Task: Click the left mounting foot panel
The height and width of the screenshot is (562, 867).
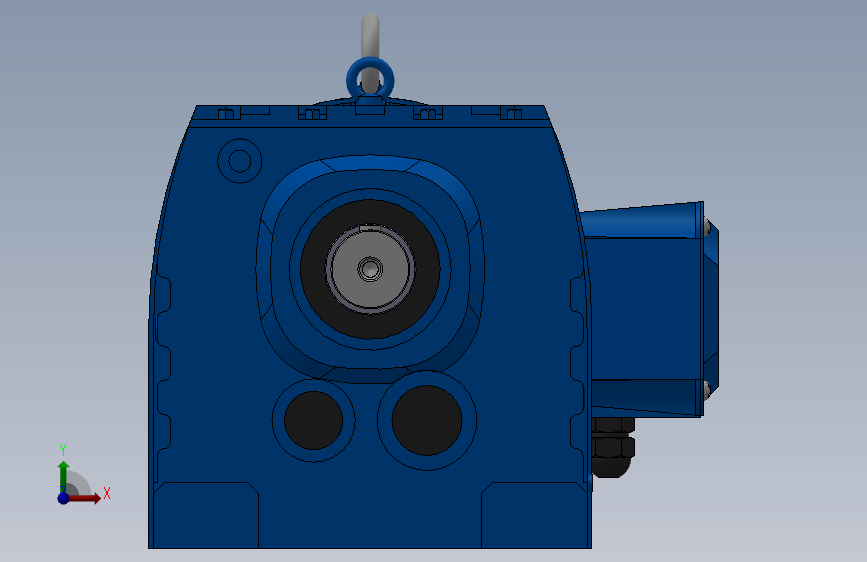Action: click(206, 515)
